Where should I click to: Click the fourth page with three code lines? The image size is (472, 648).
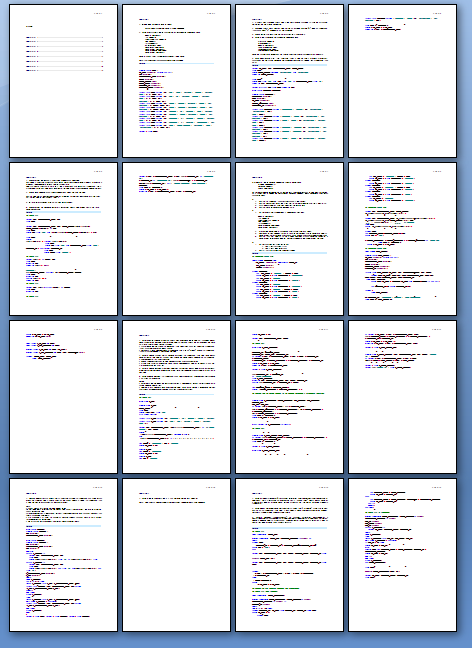[403, 81]
